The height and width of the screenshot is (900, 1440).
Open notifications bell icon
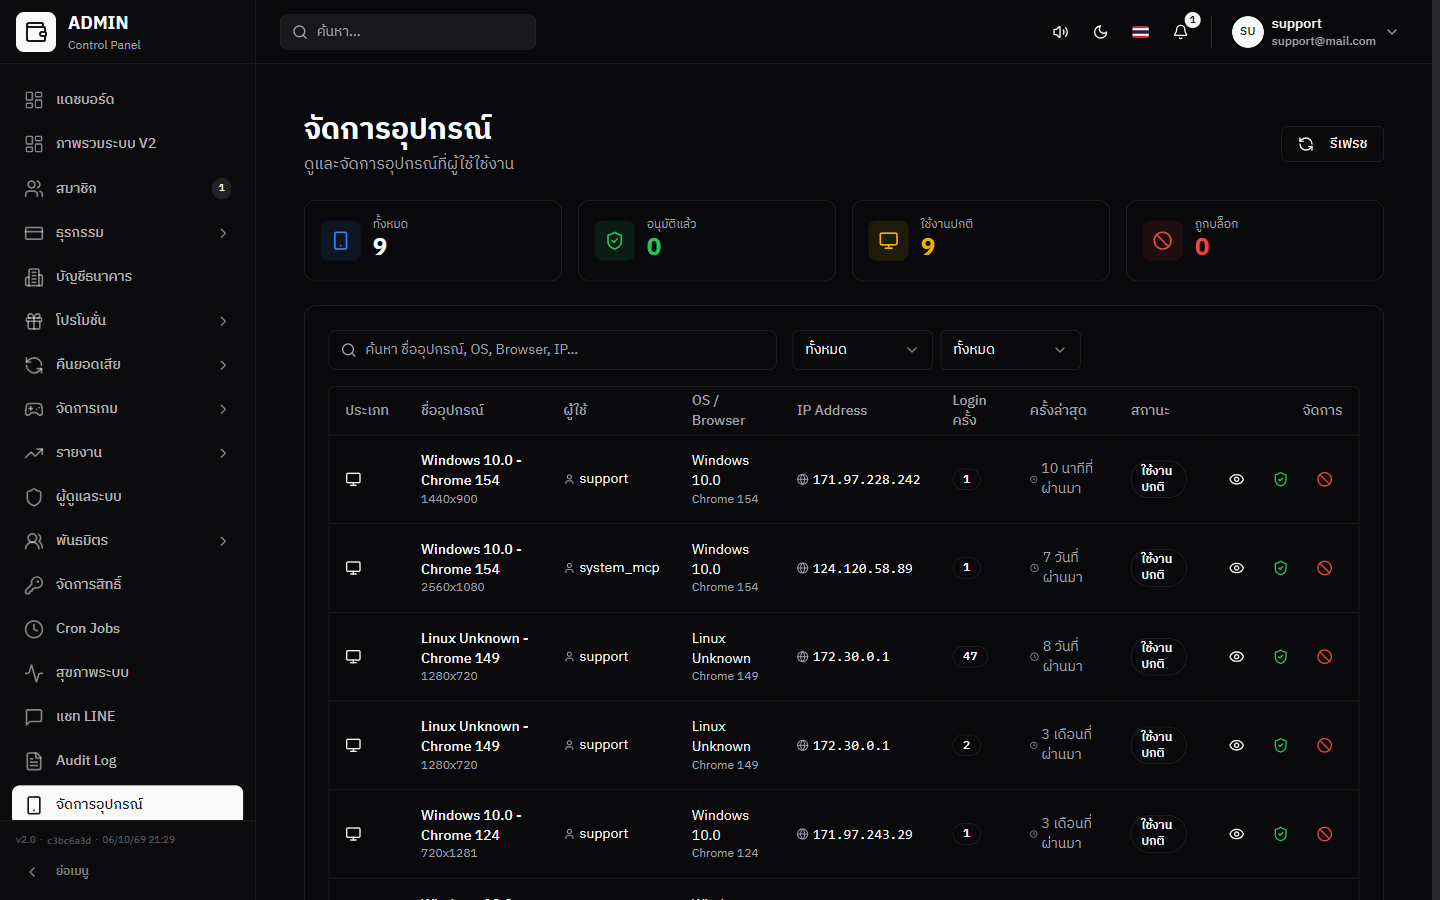(x=1180, y=32)
